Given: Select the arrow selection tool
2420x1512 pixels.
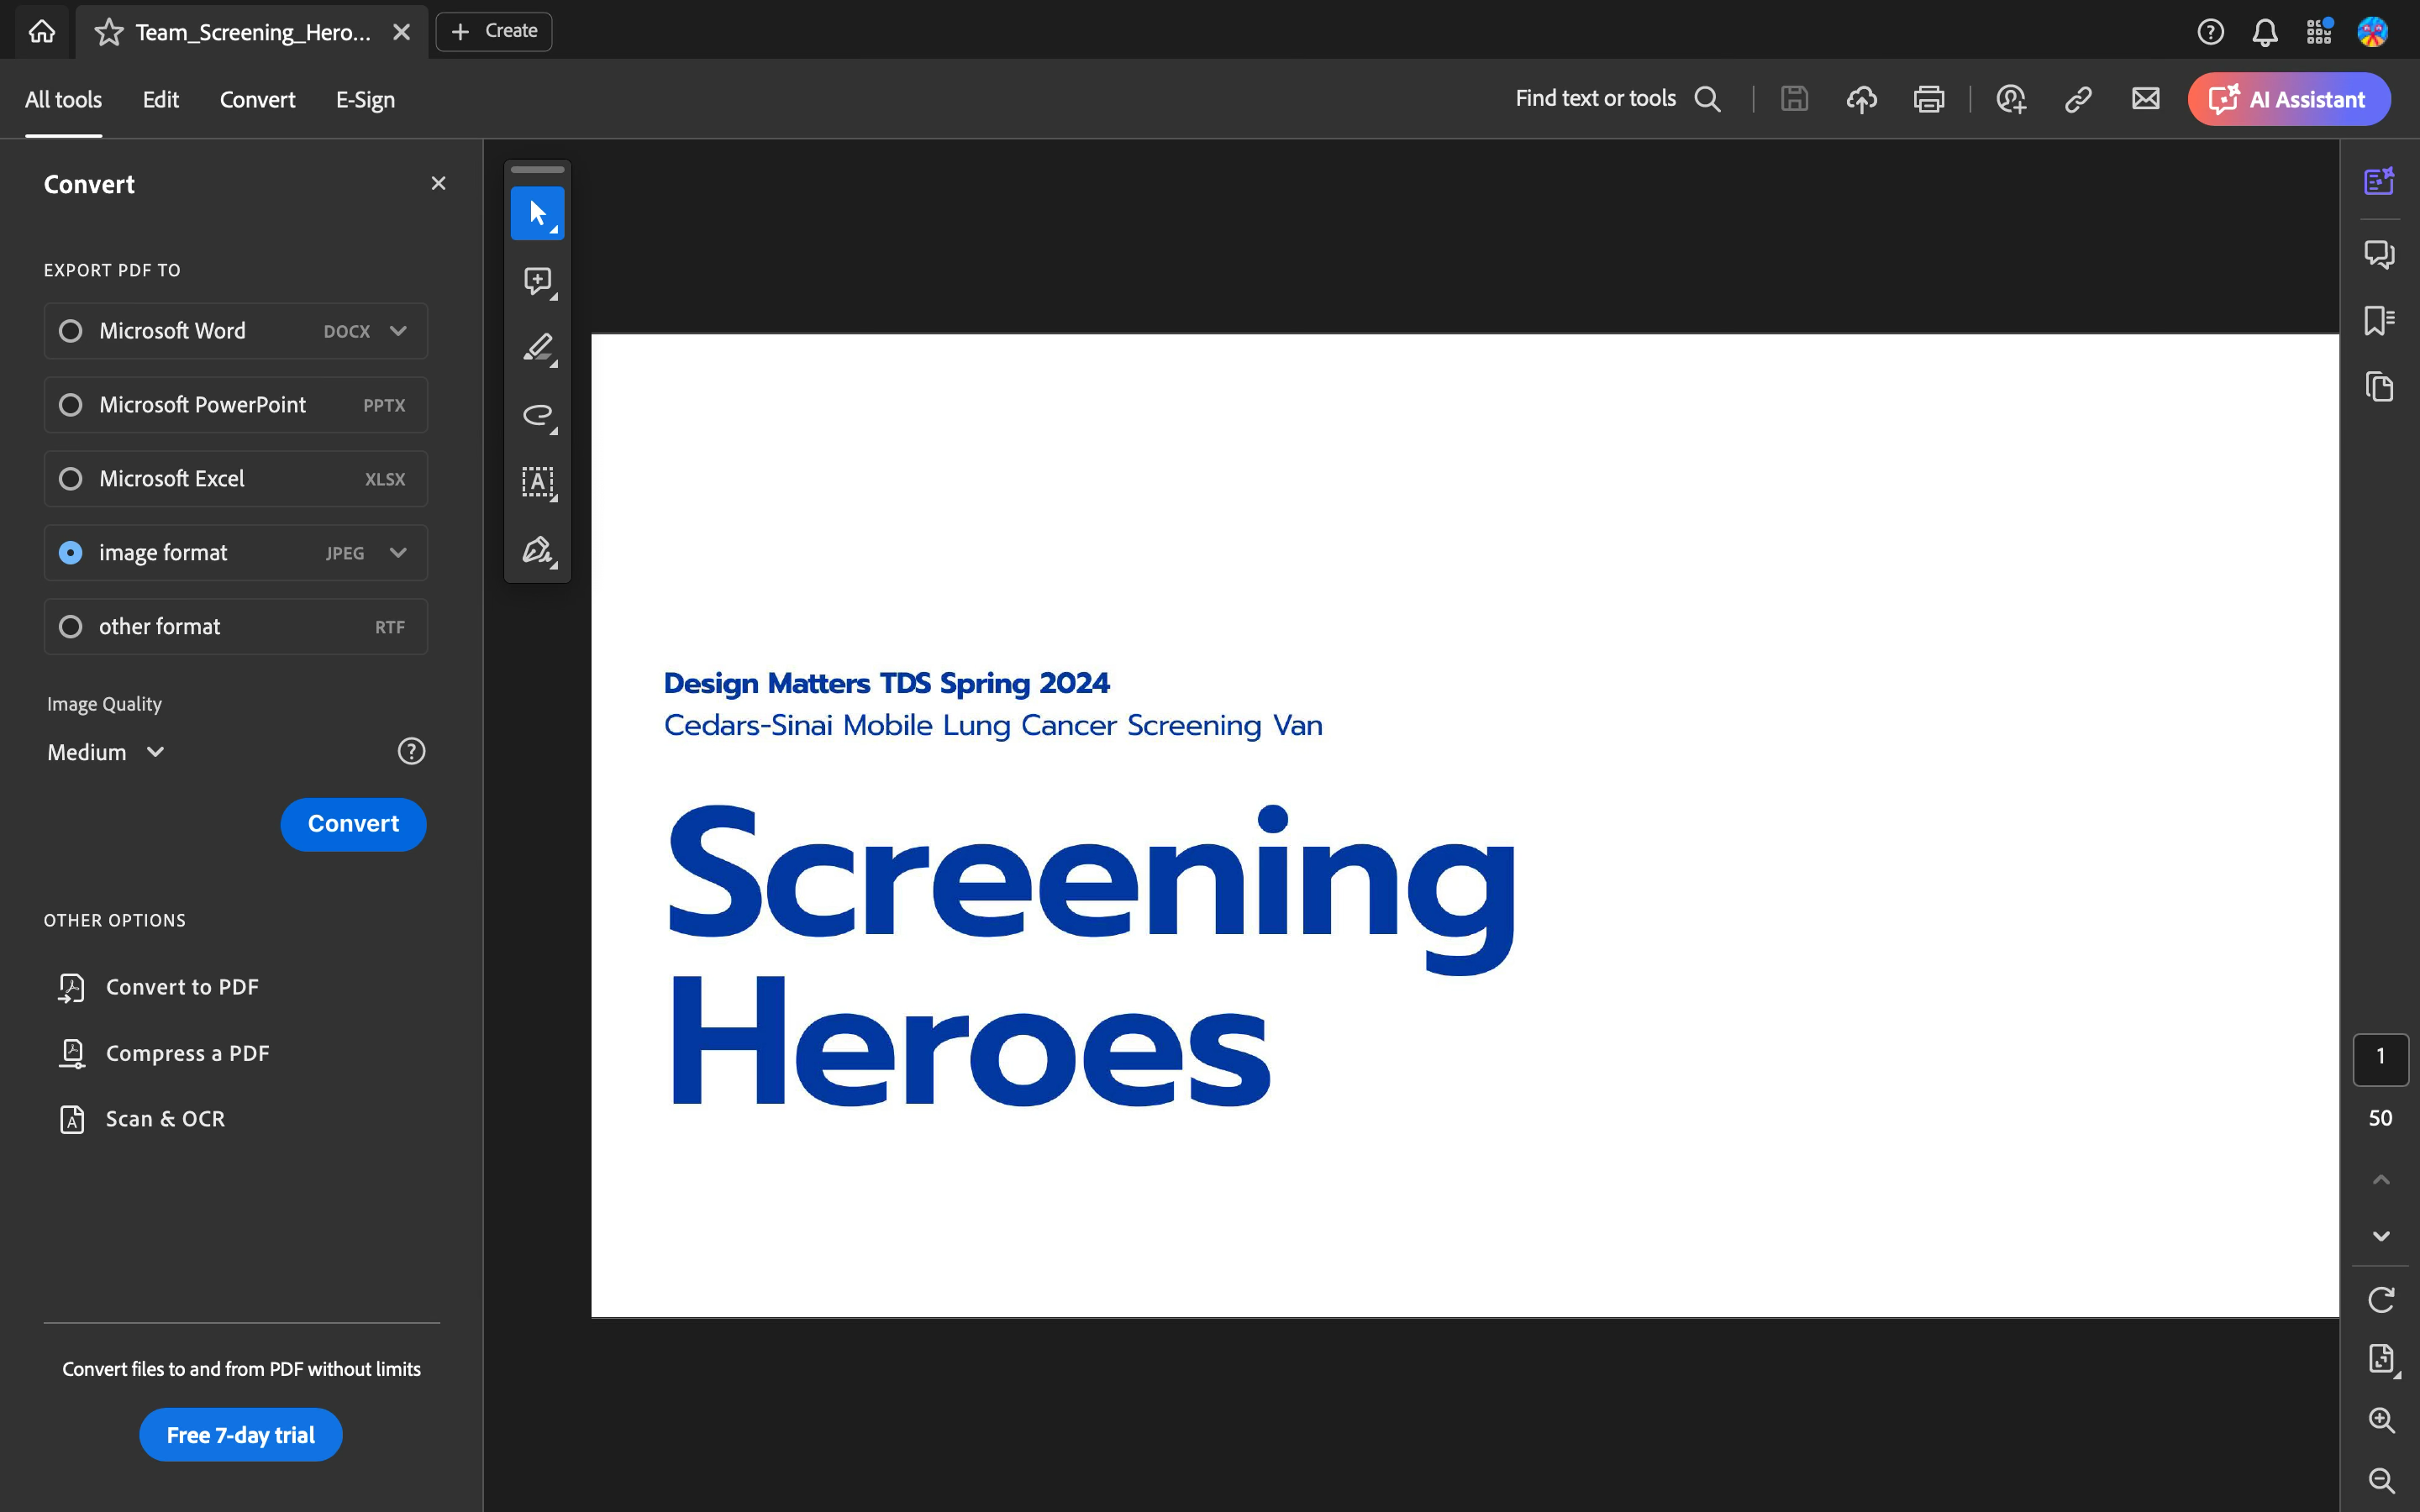Looking at the screenshot, I should coord(537,213).
